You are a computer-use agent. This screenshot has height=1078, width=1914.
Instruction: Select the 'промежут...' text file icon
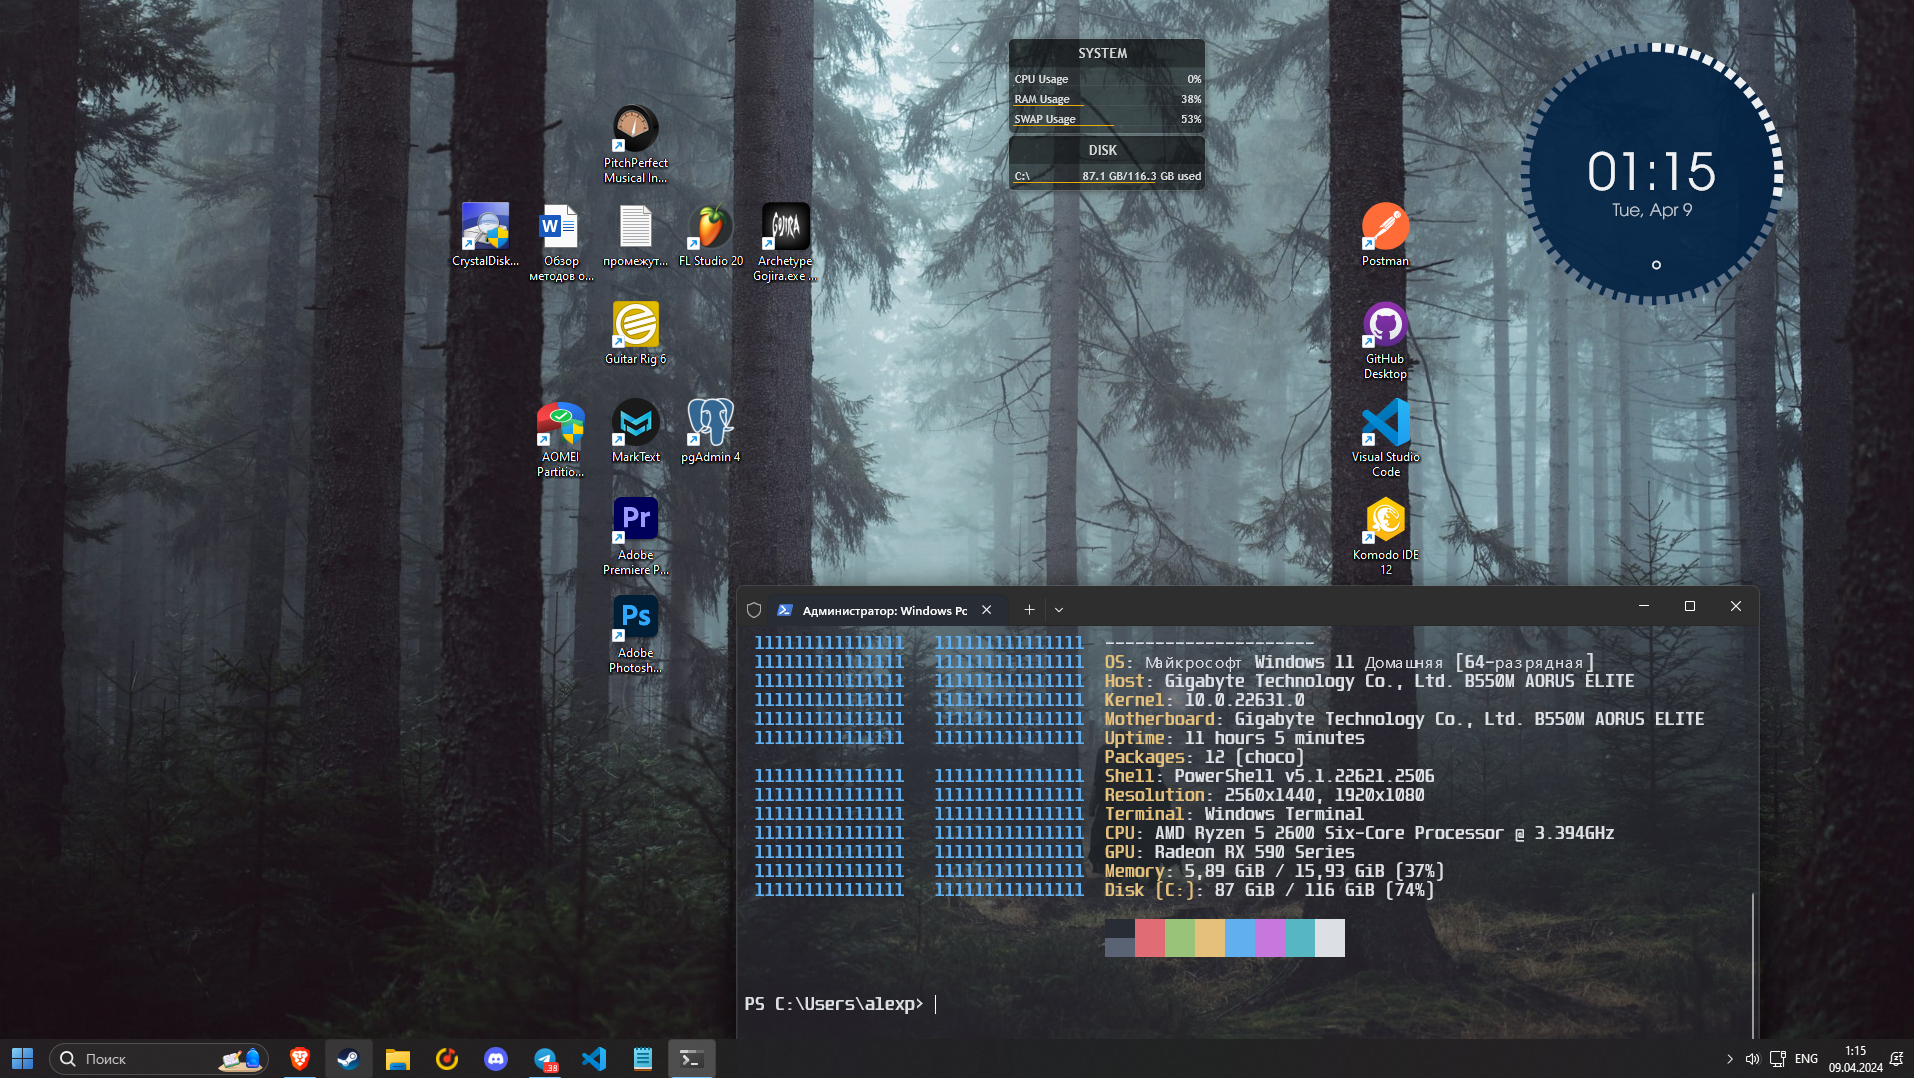pos(635,235)
